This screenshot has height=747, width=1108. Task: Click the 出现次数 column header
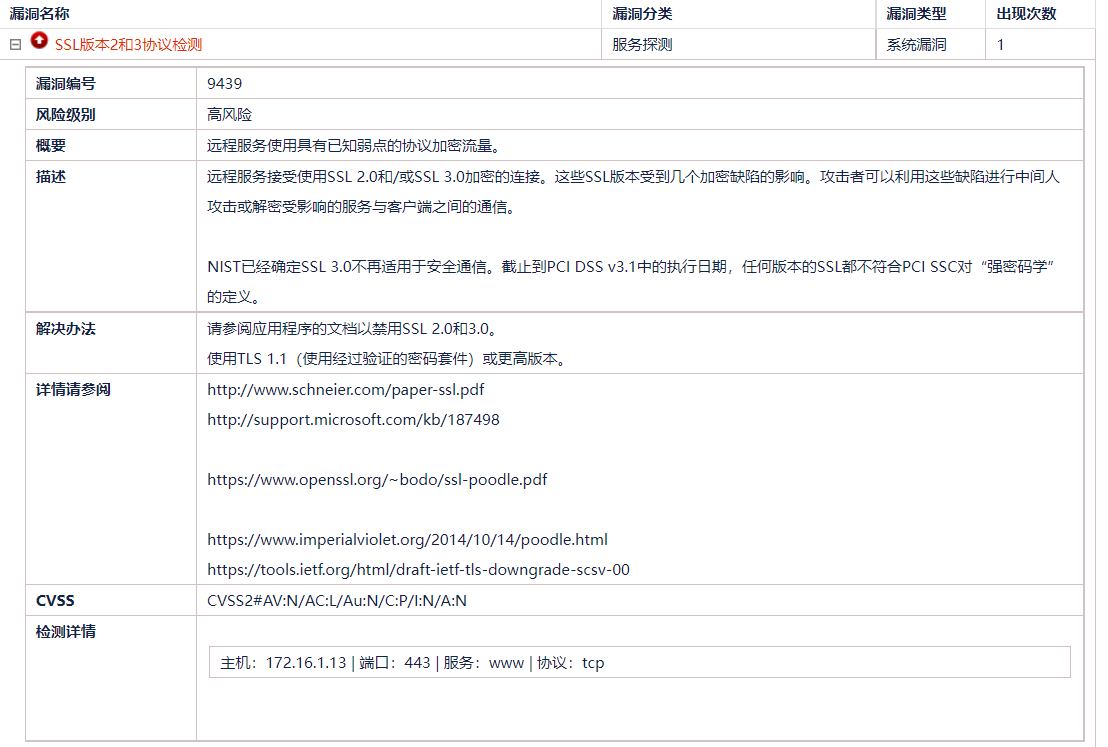tap(1026, 13)
